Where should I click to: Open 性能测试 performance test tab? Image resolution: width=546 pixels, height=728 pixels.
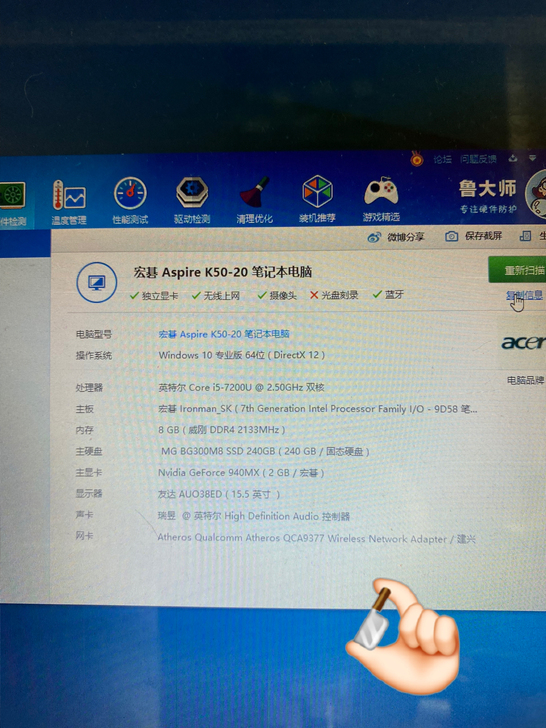(130, 201)
